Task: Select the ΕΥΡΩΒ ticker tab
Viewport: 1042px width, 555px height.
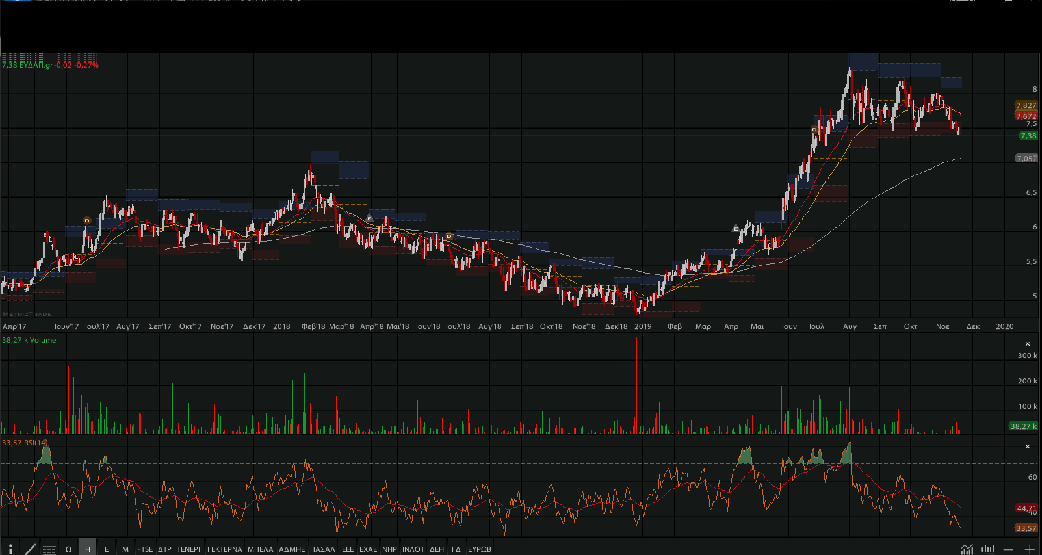Action: coord(480,548)
